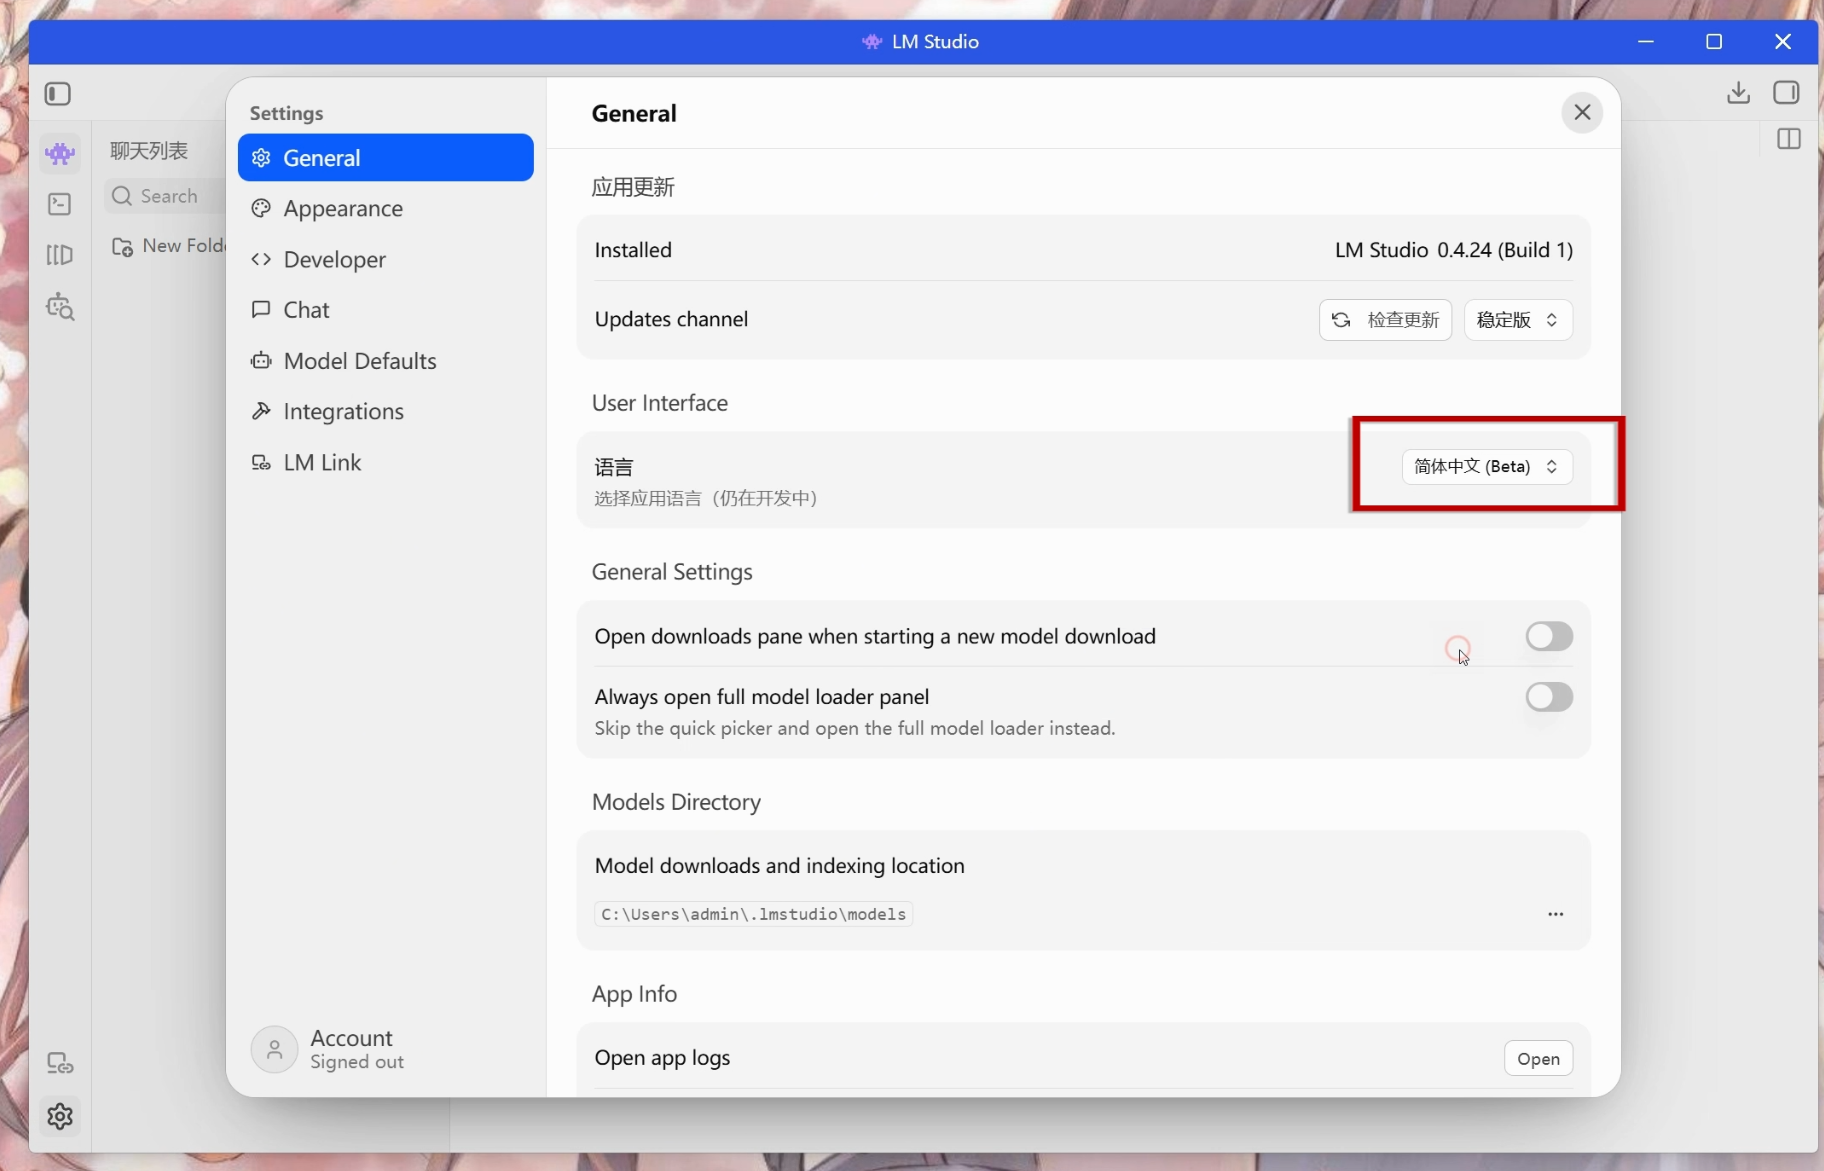Click the models path C:\Users\admin\.lmstudio\models
Screen dimensions: 1824x1171
click(x=753, y=914)
